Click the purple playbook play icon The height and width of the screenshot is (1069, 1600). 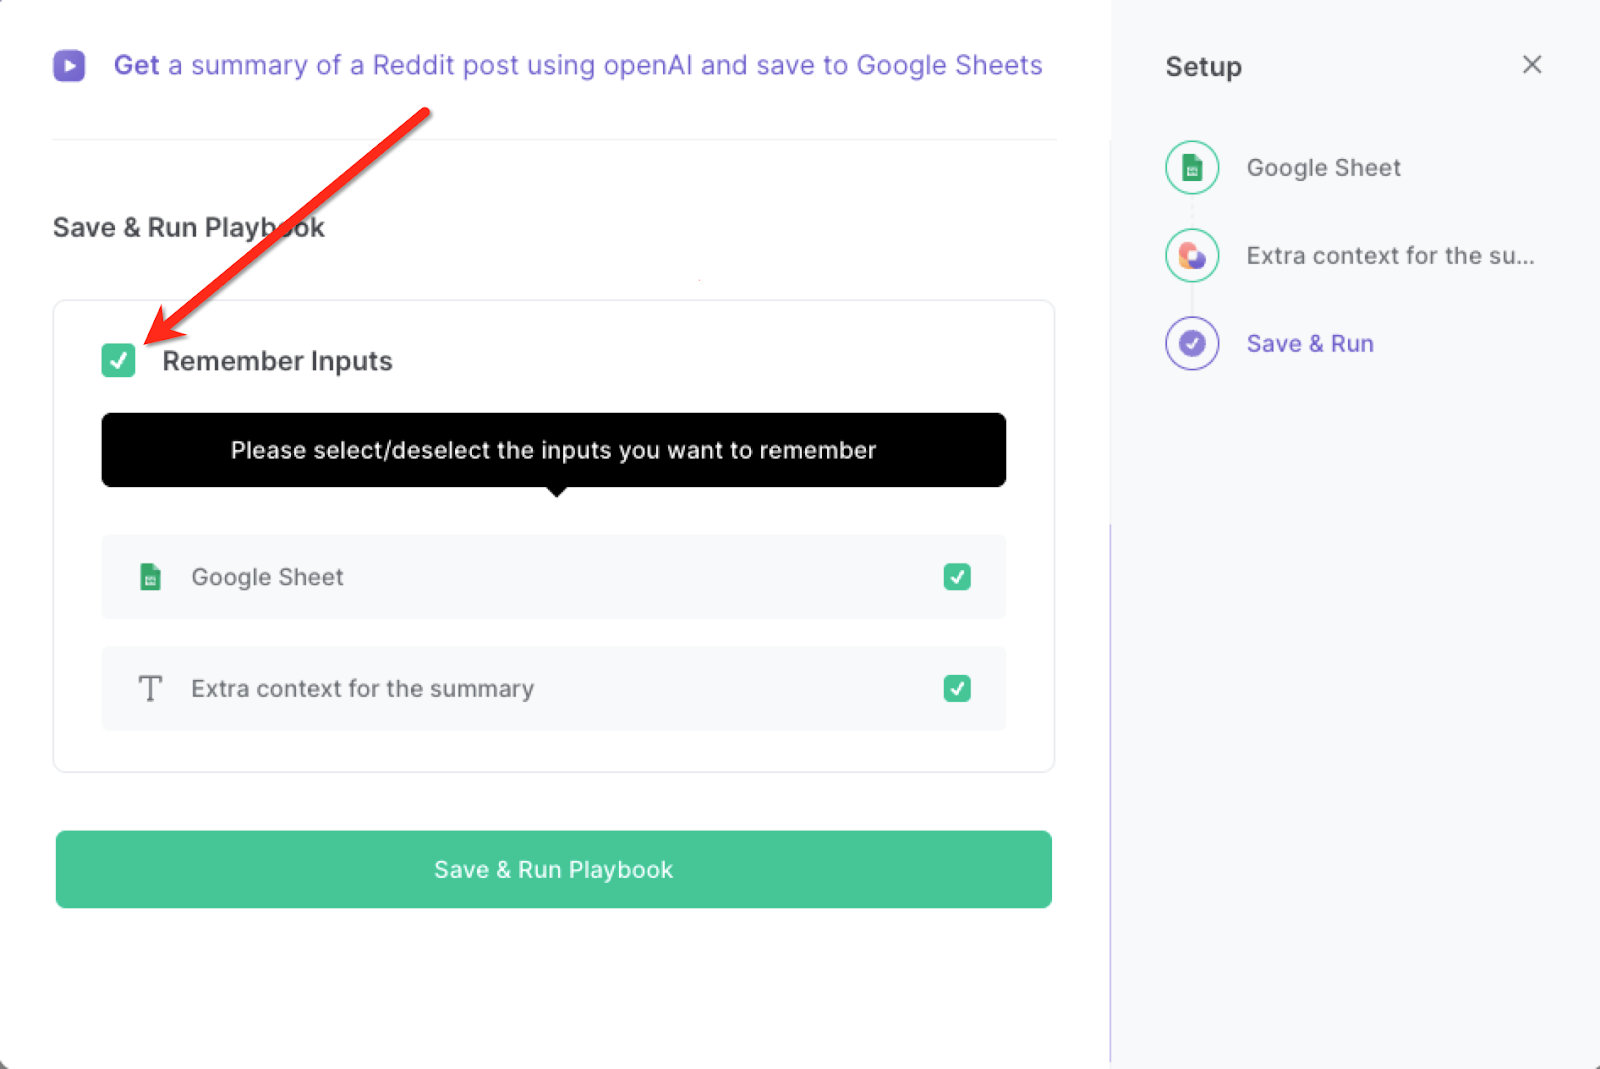point(69,65)
